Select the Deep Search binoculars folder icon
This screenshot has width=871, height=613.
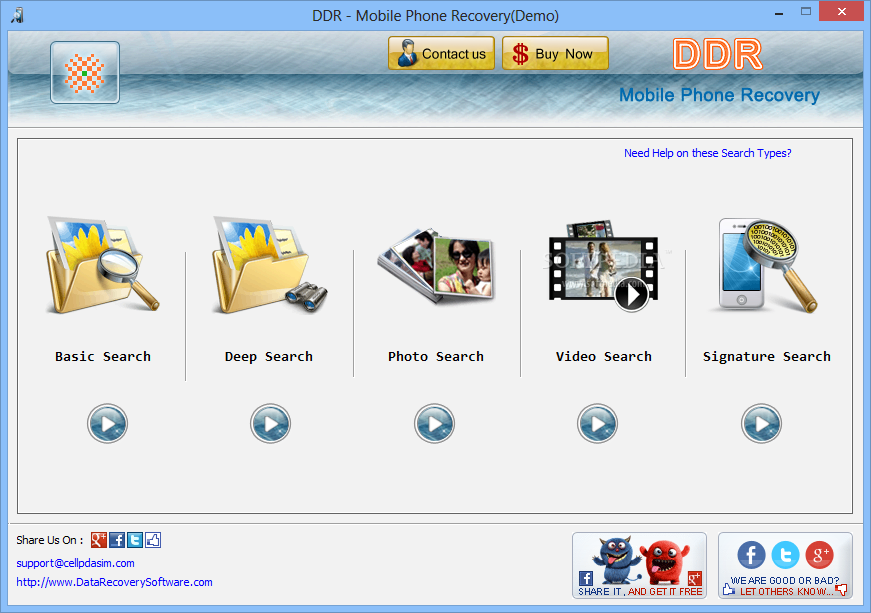click(270, 265)
